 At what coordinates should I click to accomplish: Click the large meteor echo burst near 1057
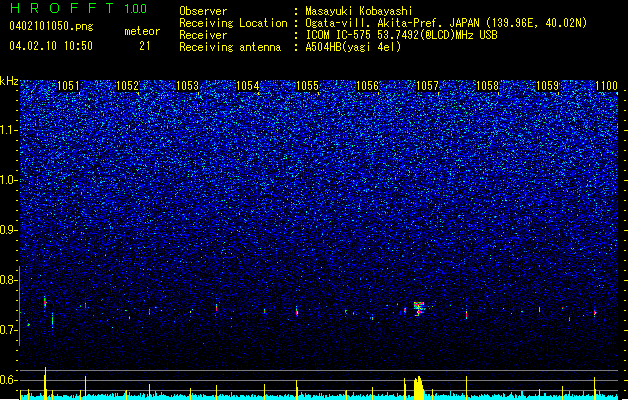[419, 309]
